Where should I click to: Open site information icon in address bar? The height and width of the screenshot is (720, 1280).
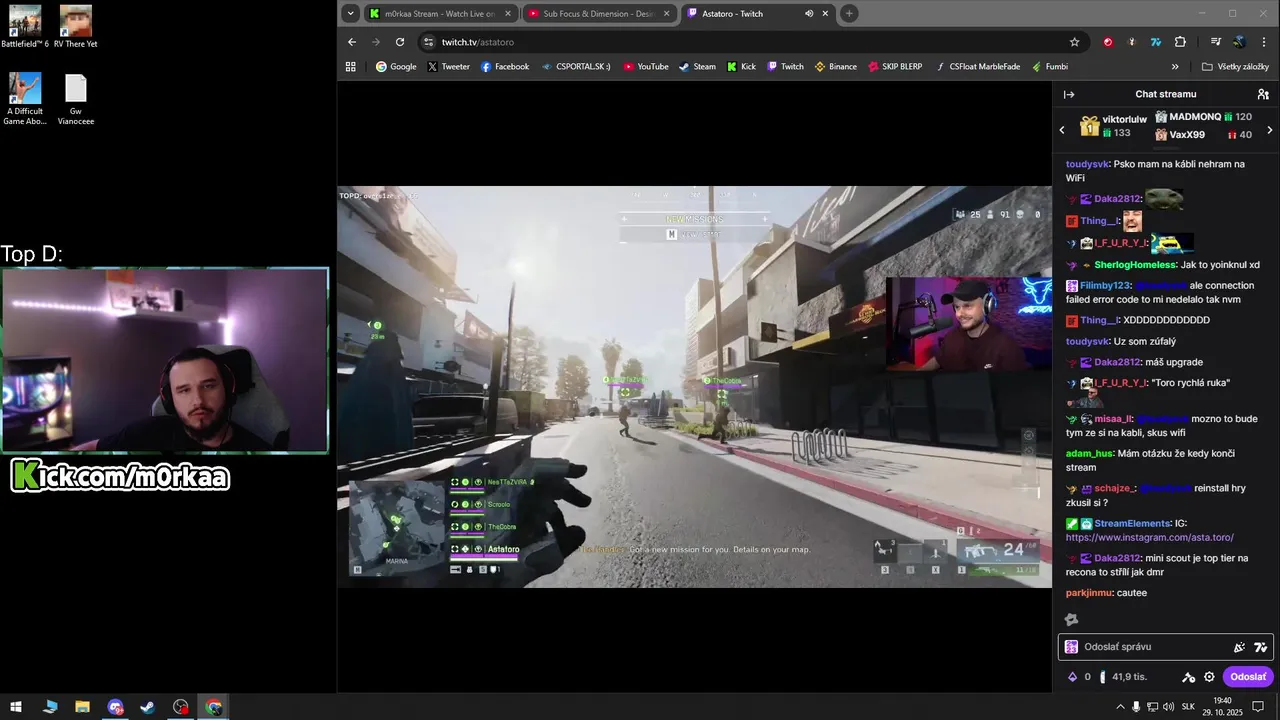(x=428, y=42)
